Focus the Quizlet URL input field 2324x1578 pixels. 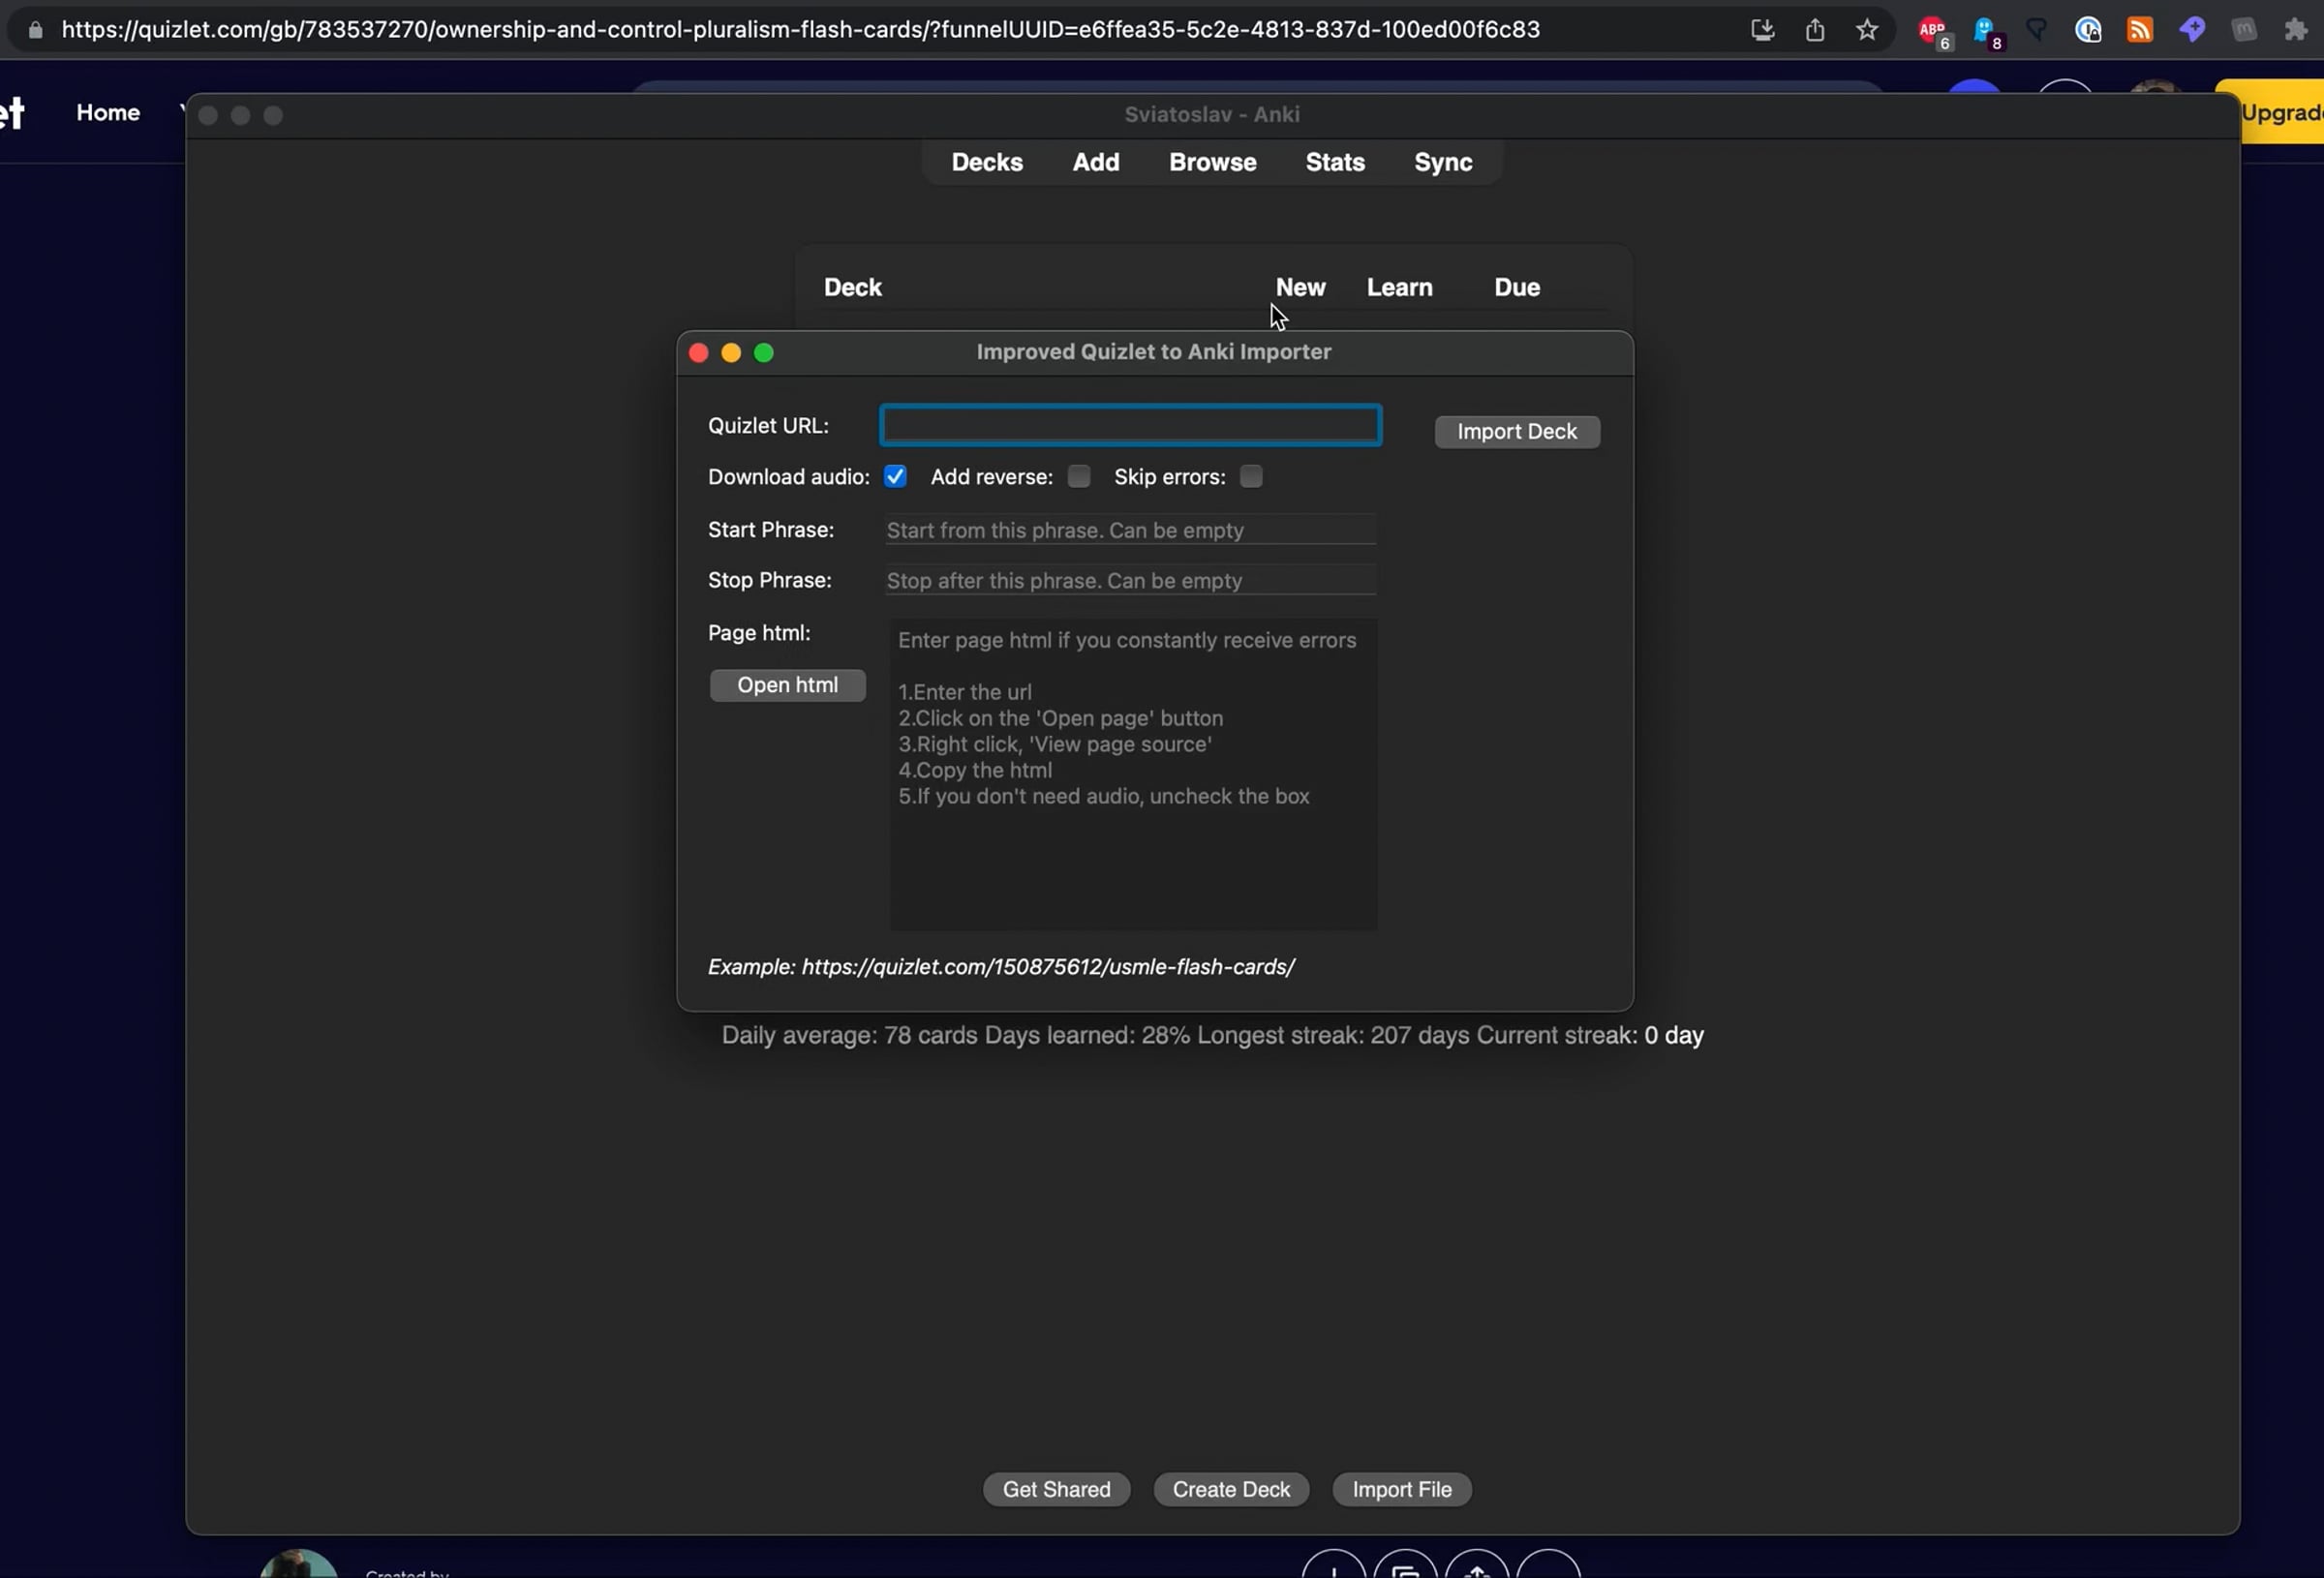point(1131,426)
